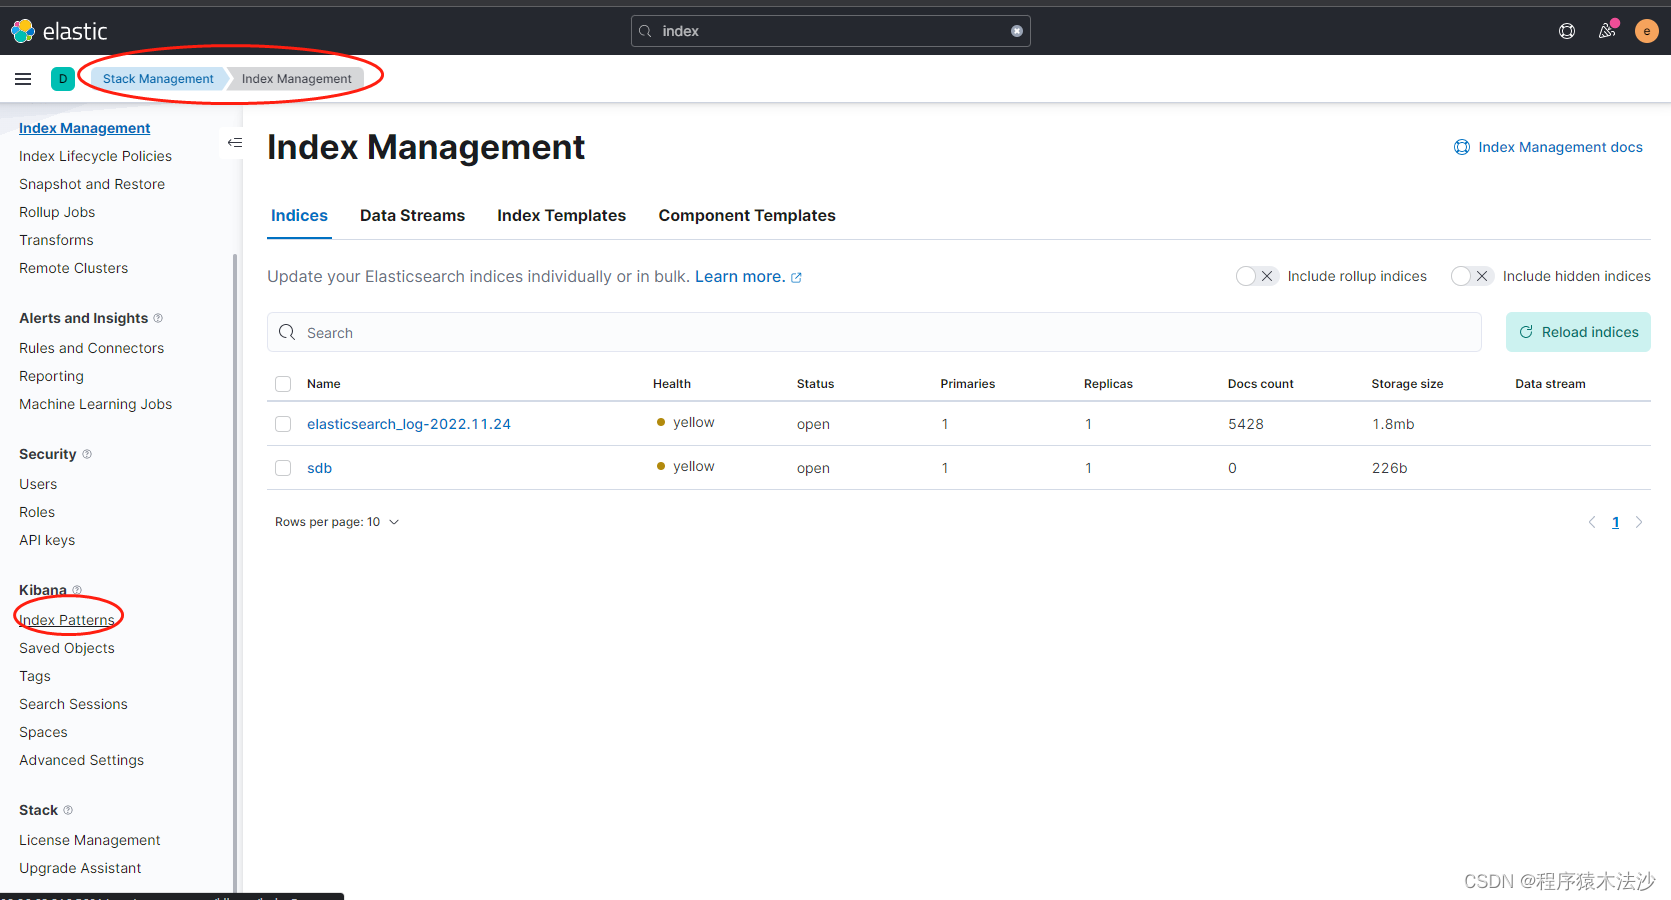Open Index Management docs link
This screenshot has height=900, width=1671.
click(1560, 147)
